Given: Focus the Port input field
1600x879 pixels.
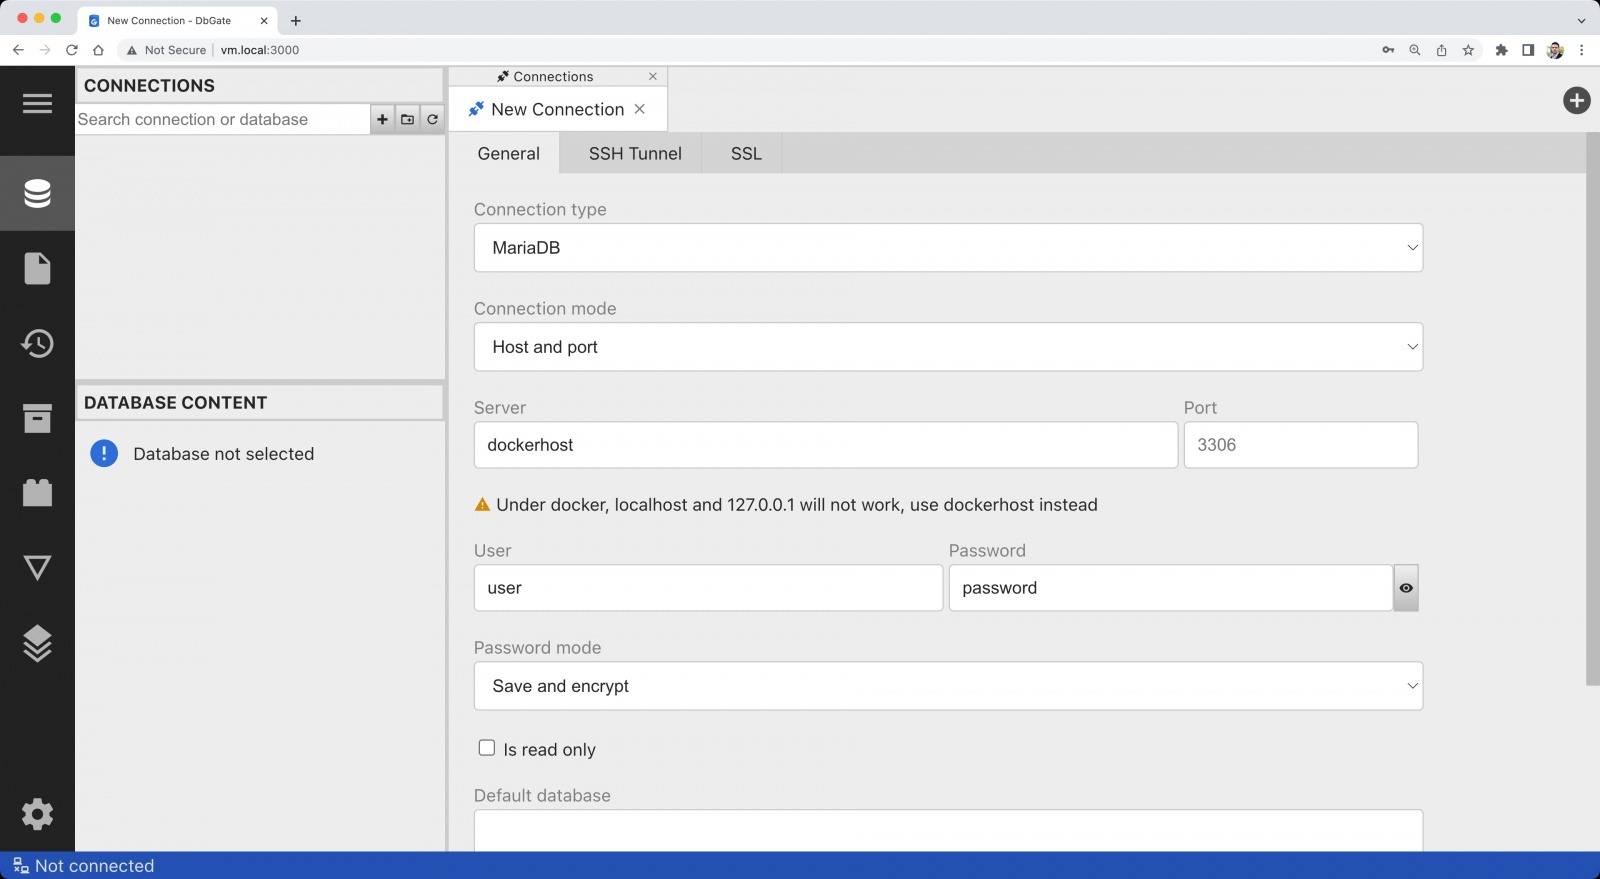Looking at the screenshot, I should point(1300,445).
